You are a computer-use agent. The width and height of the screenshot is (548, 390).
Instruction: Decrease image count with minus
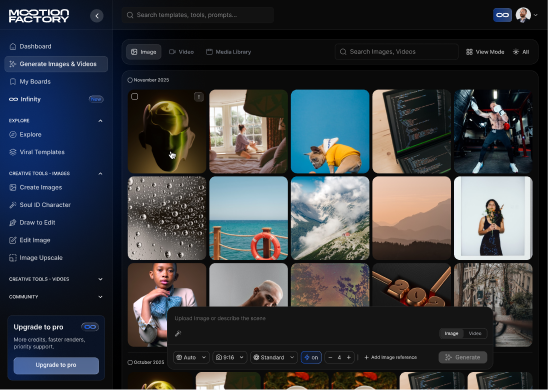(330, 358)
